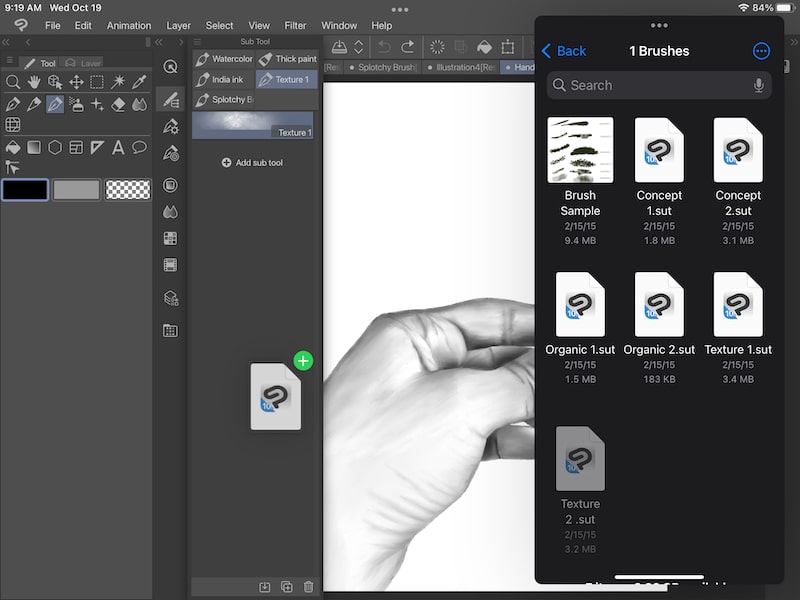
Task: Open the File menu
Action: click(x=52, y=25)
